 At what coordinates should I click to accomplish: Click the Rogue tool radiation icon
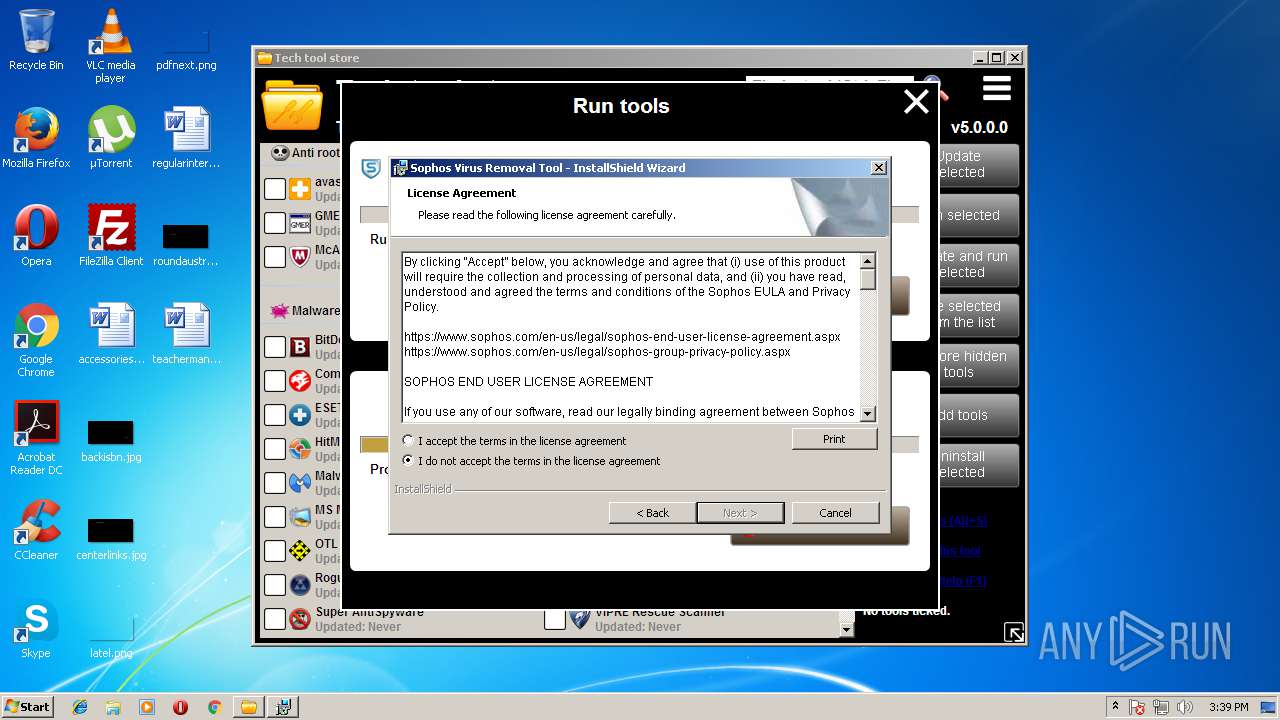300,585
